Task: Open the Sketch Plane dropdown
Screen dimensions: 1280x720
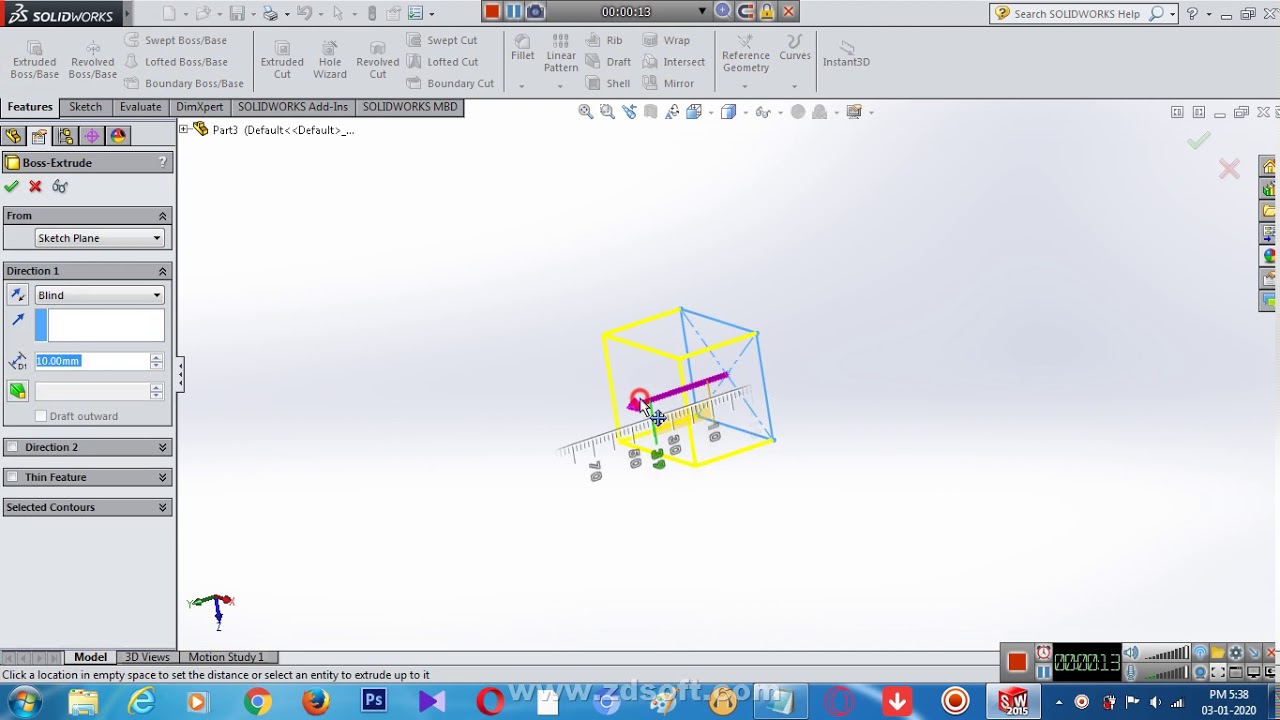Action: (99, 238)
